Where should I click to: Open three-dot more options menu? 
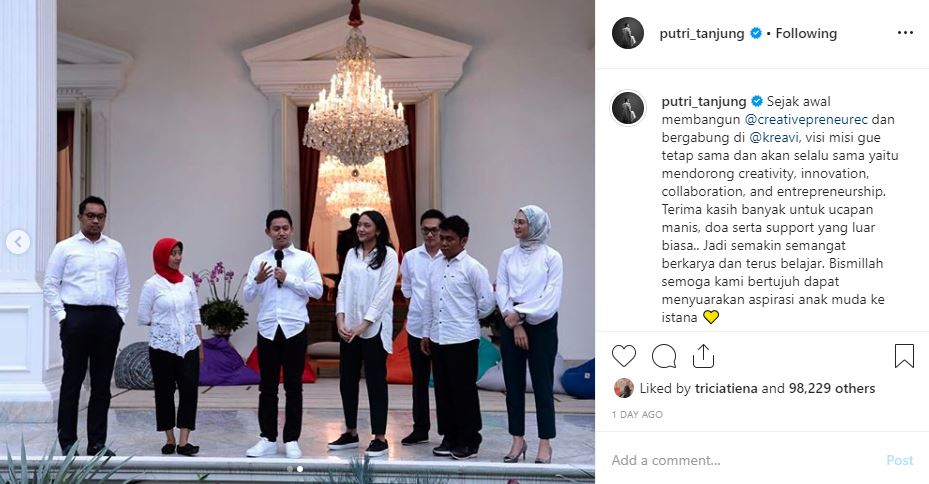[x=905, y=33]
